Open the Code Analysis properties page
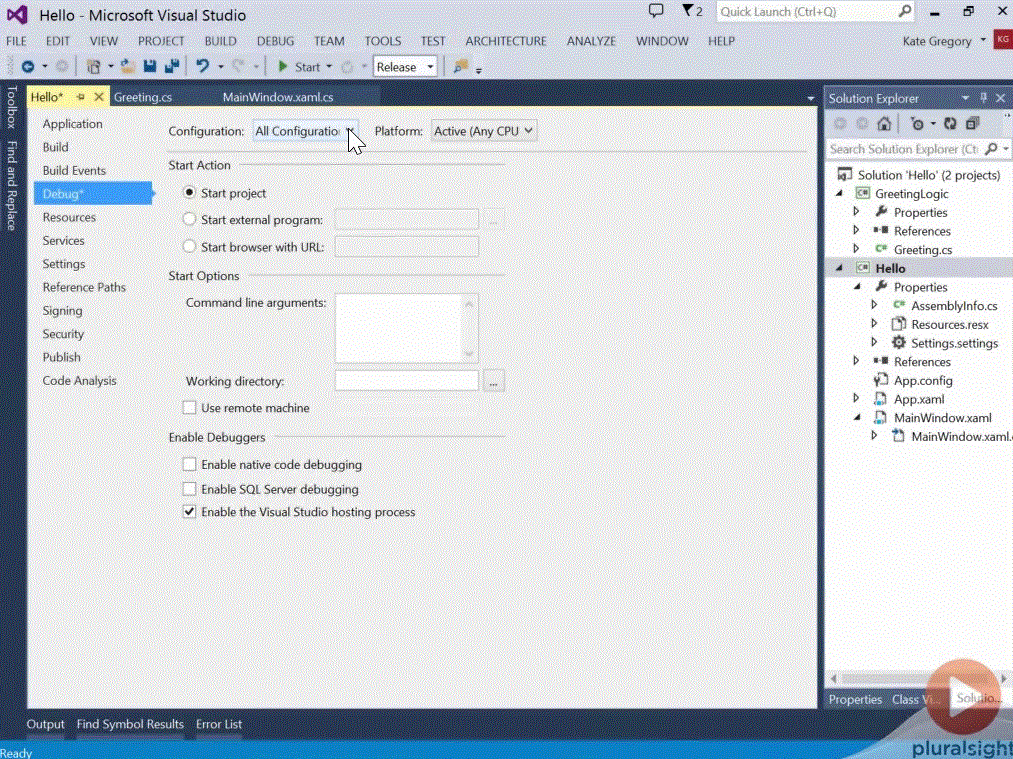This screenshot has width=1013, height=759. point(79,380)
